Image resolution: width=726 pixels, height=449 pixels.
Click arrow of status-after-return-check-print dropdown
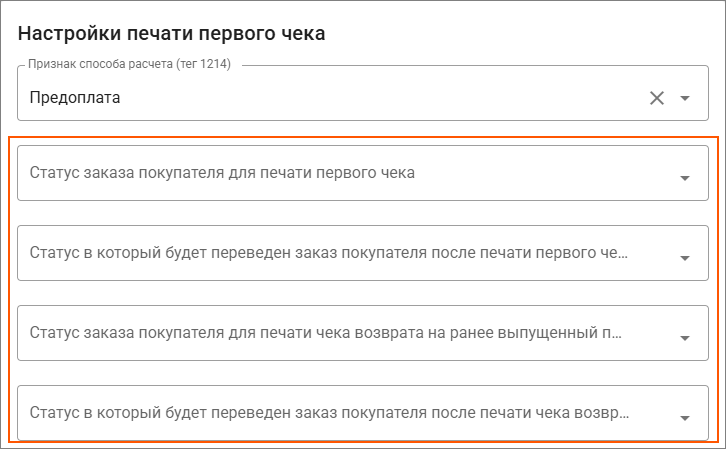(x=685, y=418)
